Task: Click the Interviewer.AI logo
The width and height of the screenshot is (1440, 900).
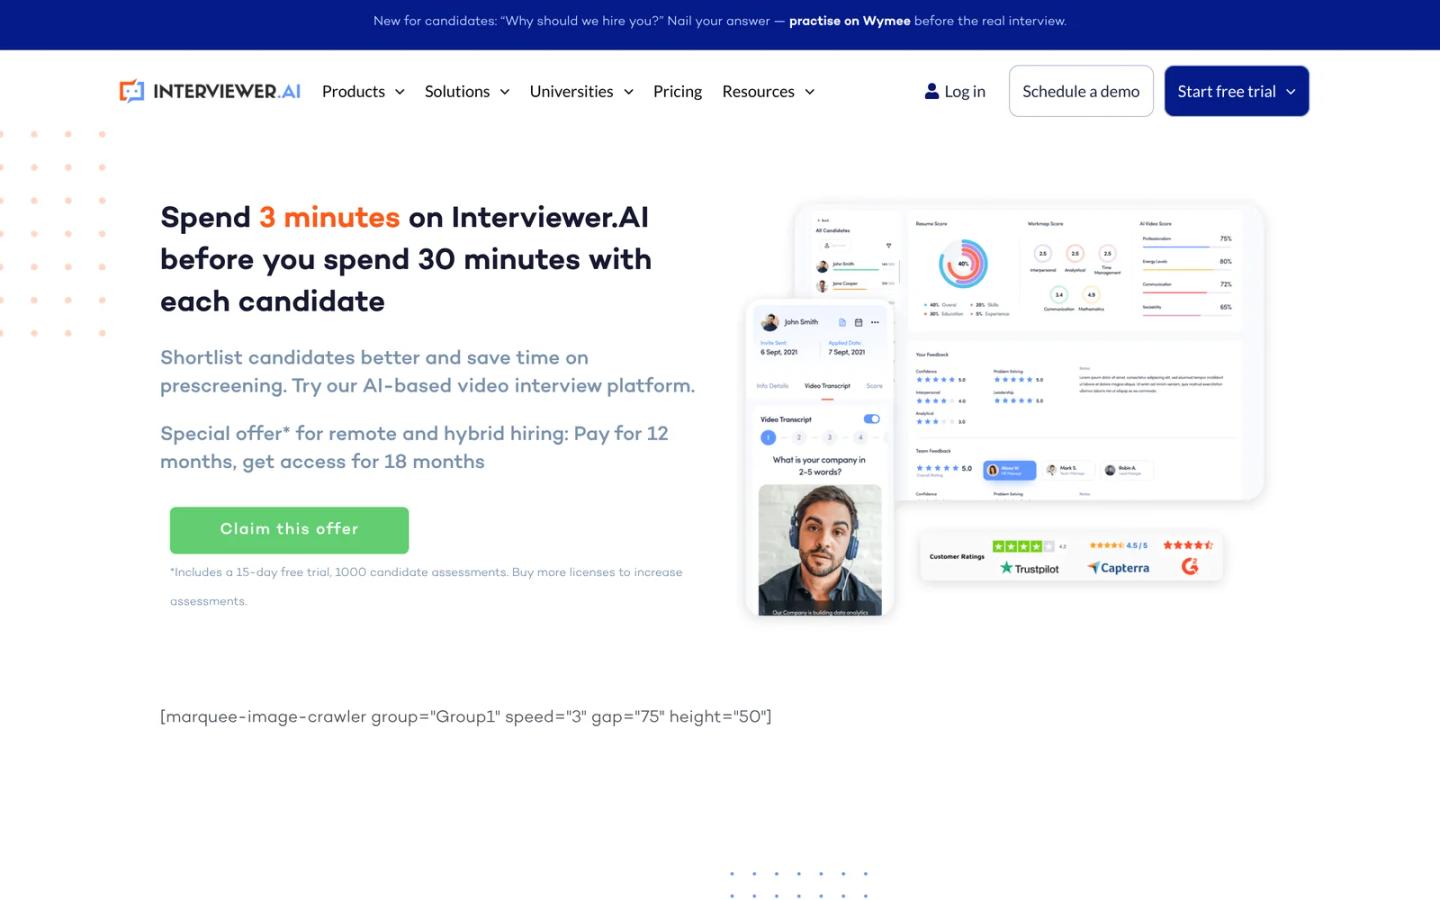Action: coord(210,91)
